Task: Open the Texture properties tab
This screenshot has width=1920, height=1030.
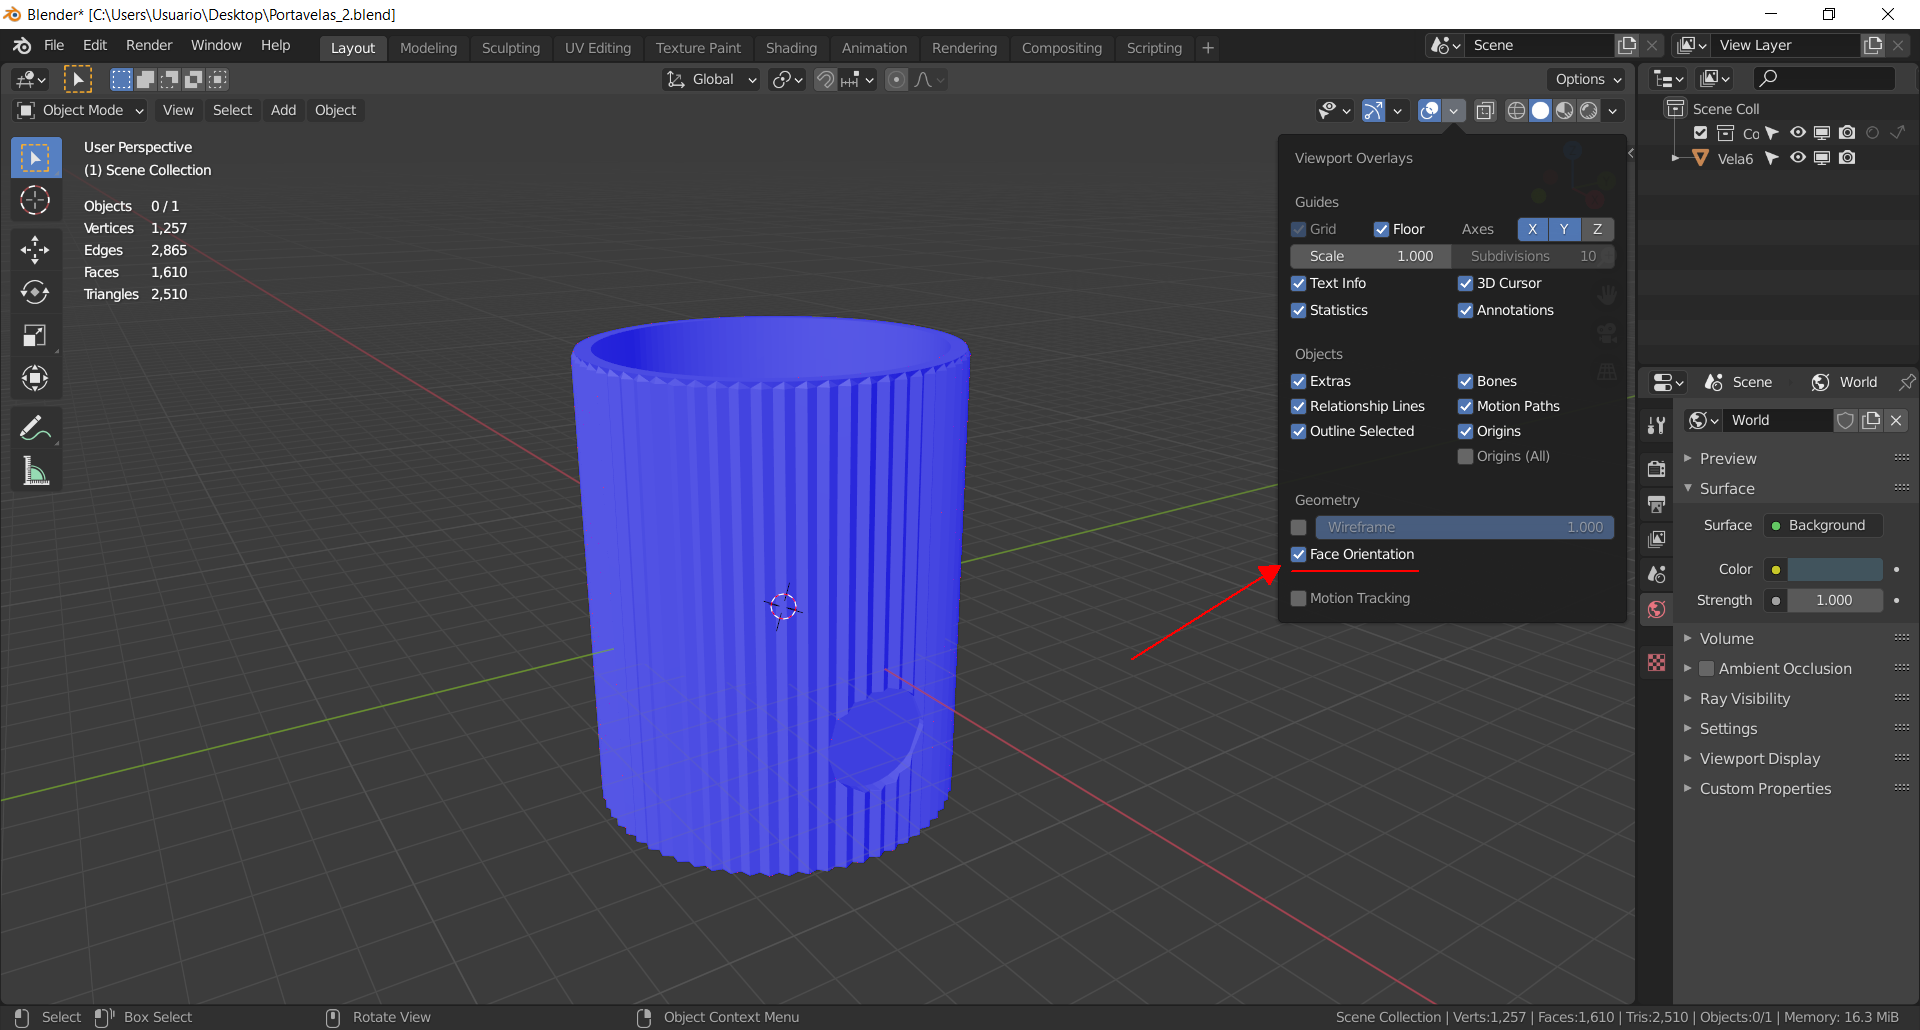Action: 1657,662
